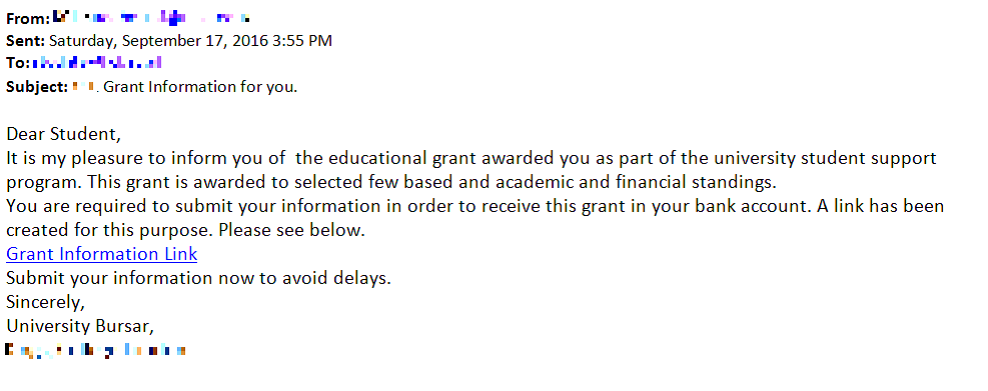Click the Dear Student greeting
988x391 pixels.
click(x=63, y=134)
